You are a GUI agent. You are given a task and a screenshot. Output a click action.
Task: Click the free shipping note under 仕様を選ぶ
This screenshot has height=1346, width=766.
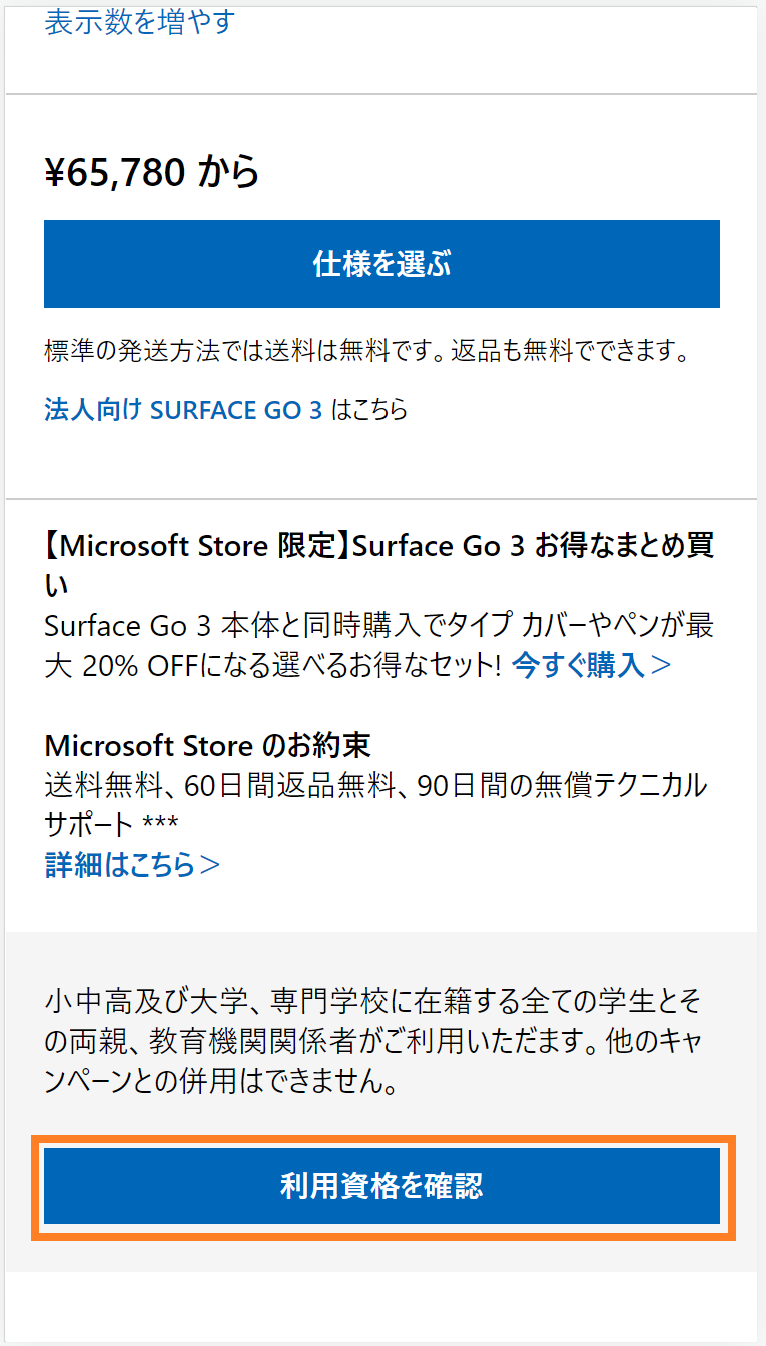click(367, 352)
